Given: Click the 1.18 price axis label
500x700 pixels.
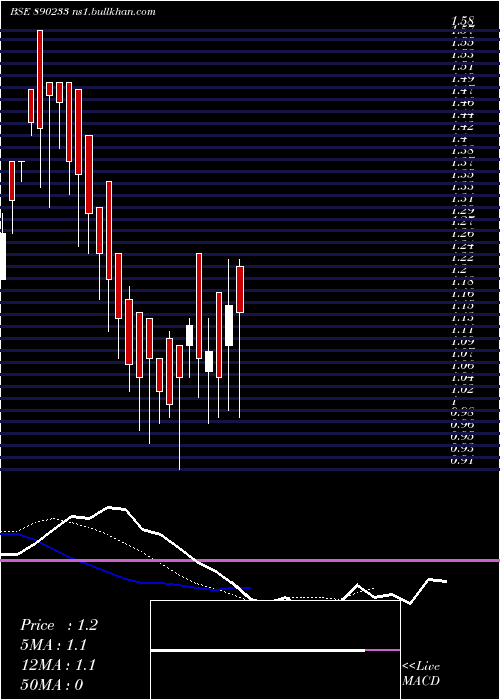Looking at the screenshot, I should click(463, 282).
